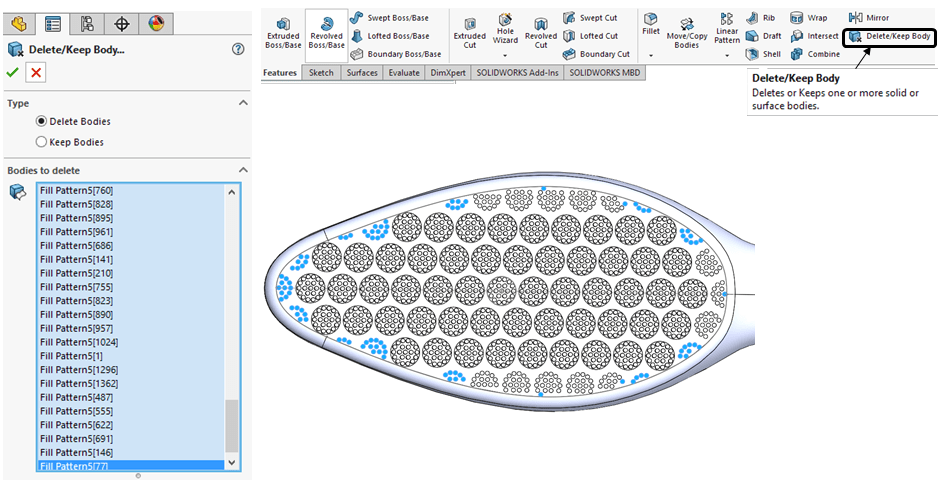Open the Hole Wizard tool
Image resolution: width=943 pixels, height=480 pixels.
tap(505, 30)
